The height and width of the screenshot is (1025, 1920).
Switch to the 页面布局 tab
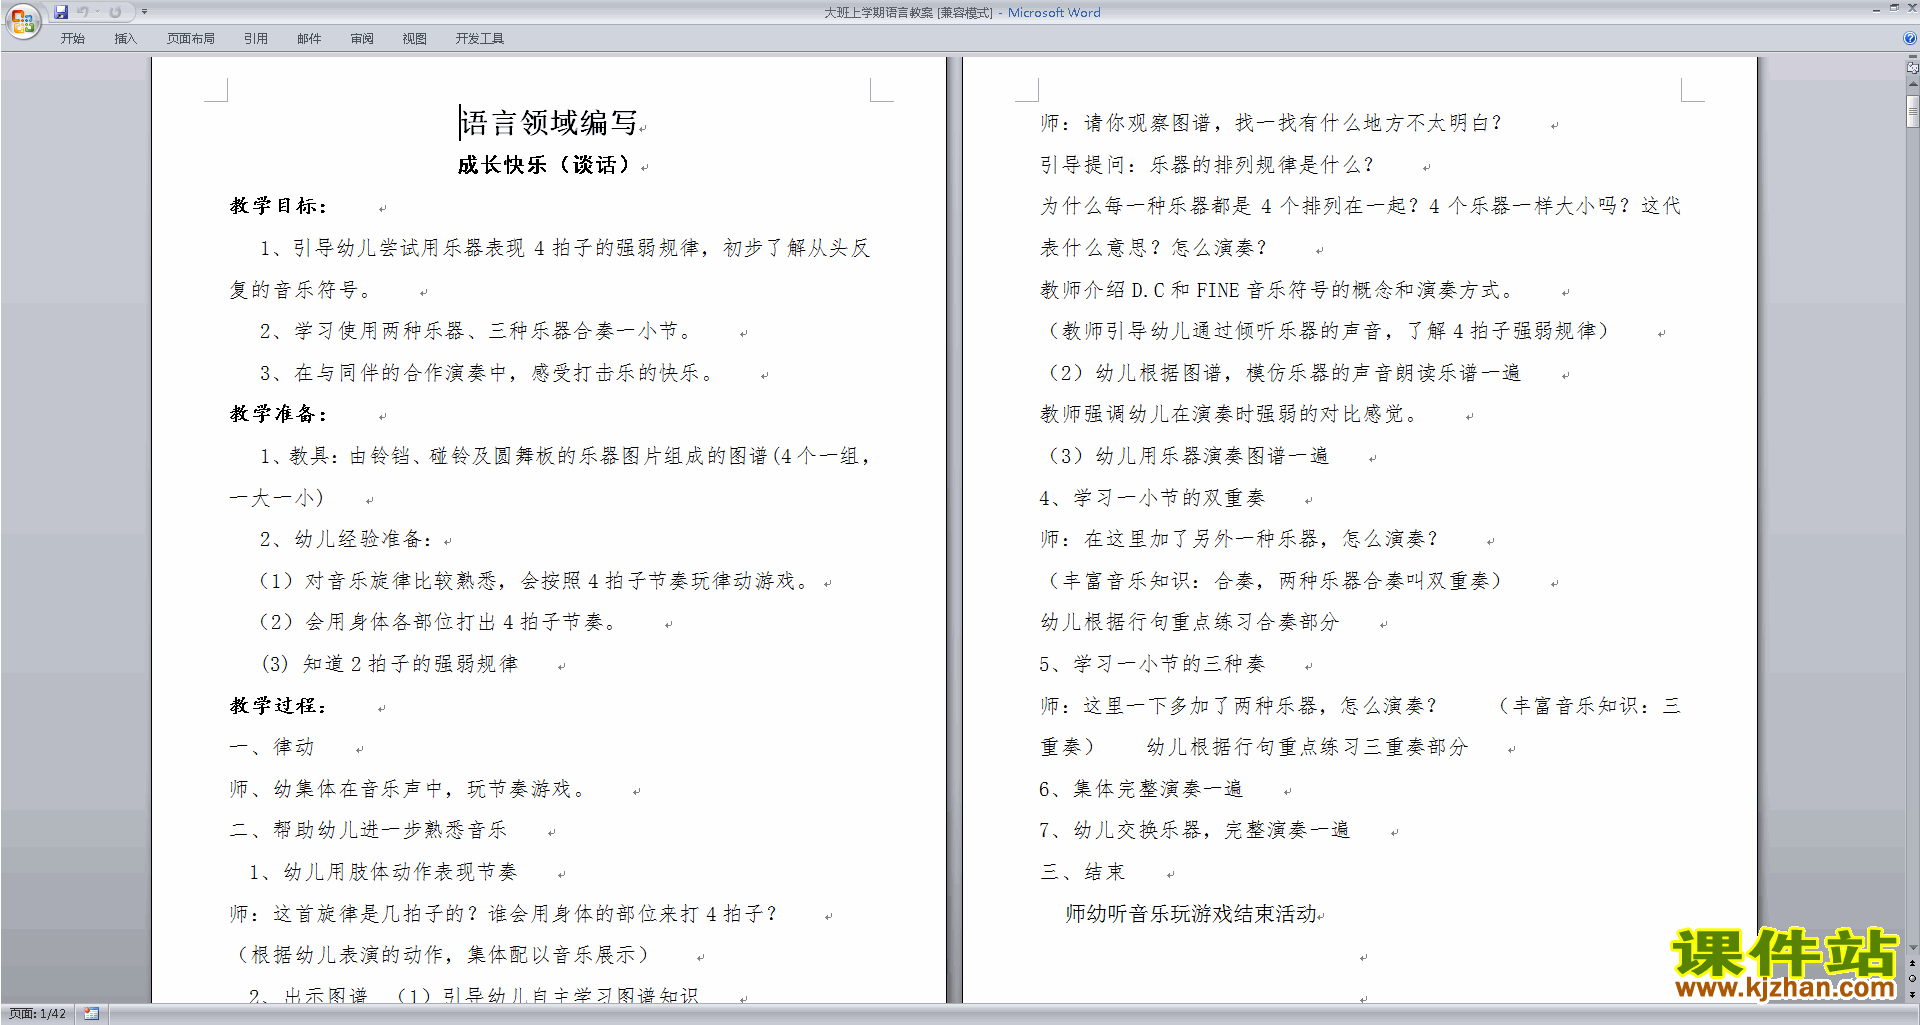pyautogui.click(x=191, y=39)
